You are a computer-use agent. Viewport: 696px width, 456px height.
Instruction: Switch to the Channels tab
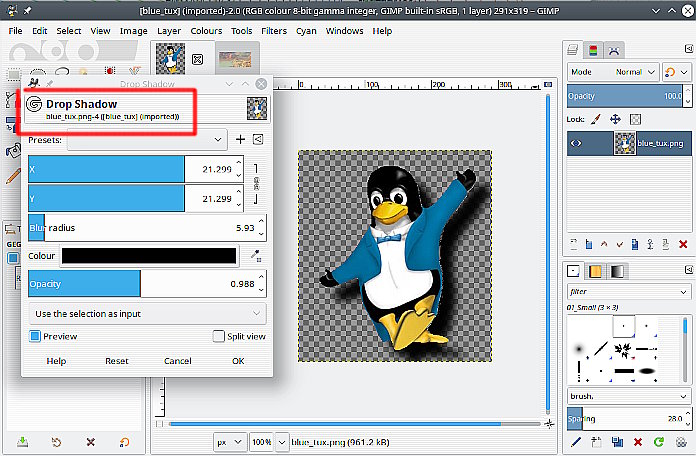[593, 51]
